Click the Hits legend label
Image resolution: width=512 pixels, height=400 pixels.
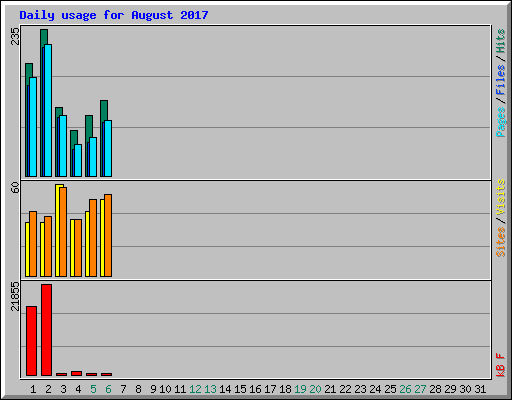(500, 41)
